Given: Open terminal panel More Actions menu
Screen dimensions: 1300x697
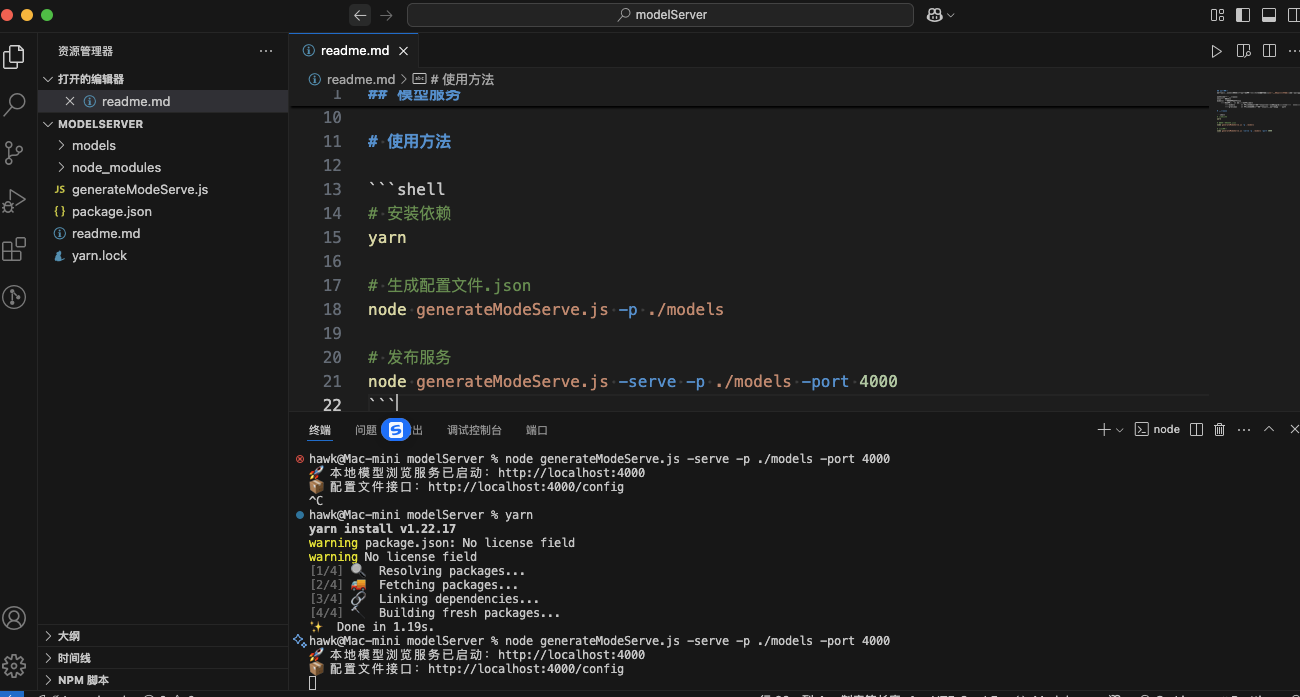Looking at the screenshot, I should coord(1244,429).
